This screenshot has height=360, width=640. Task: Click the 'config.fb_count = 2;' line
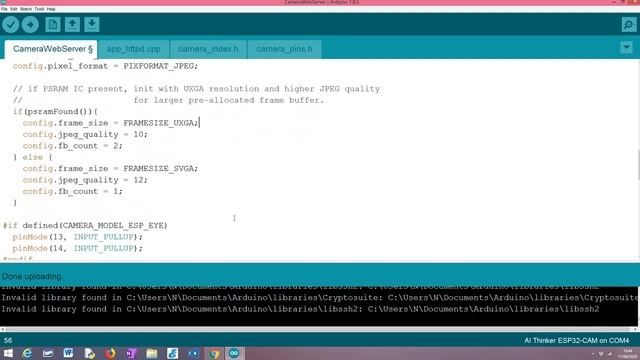pos(72,146)
